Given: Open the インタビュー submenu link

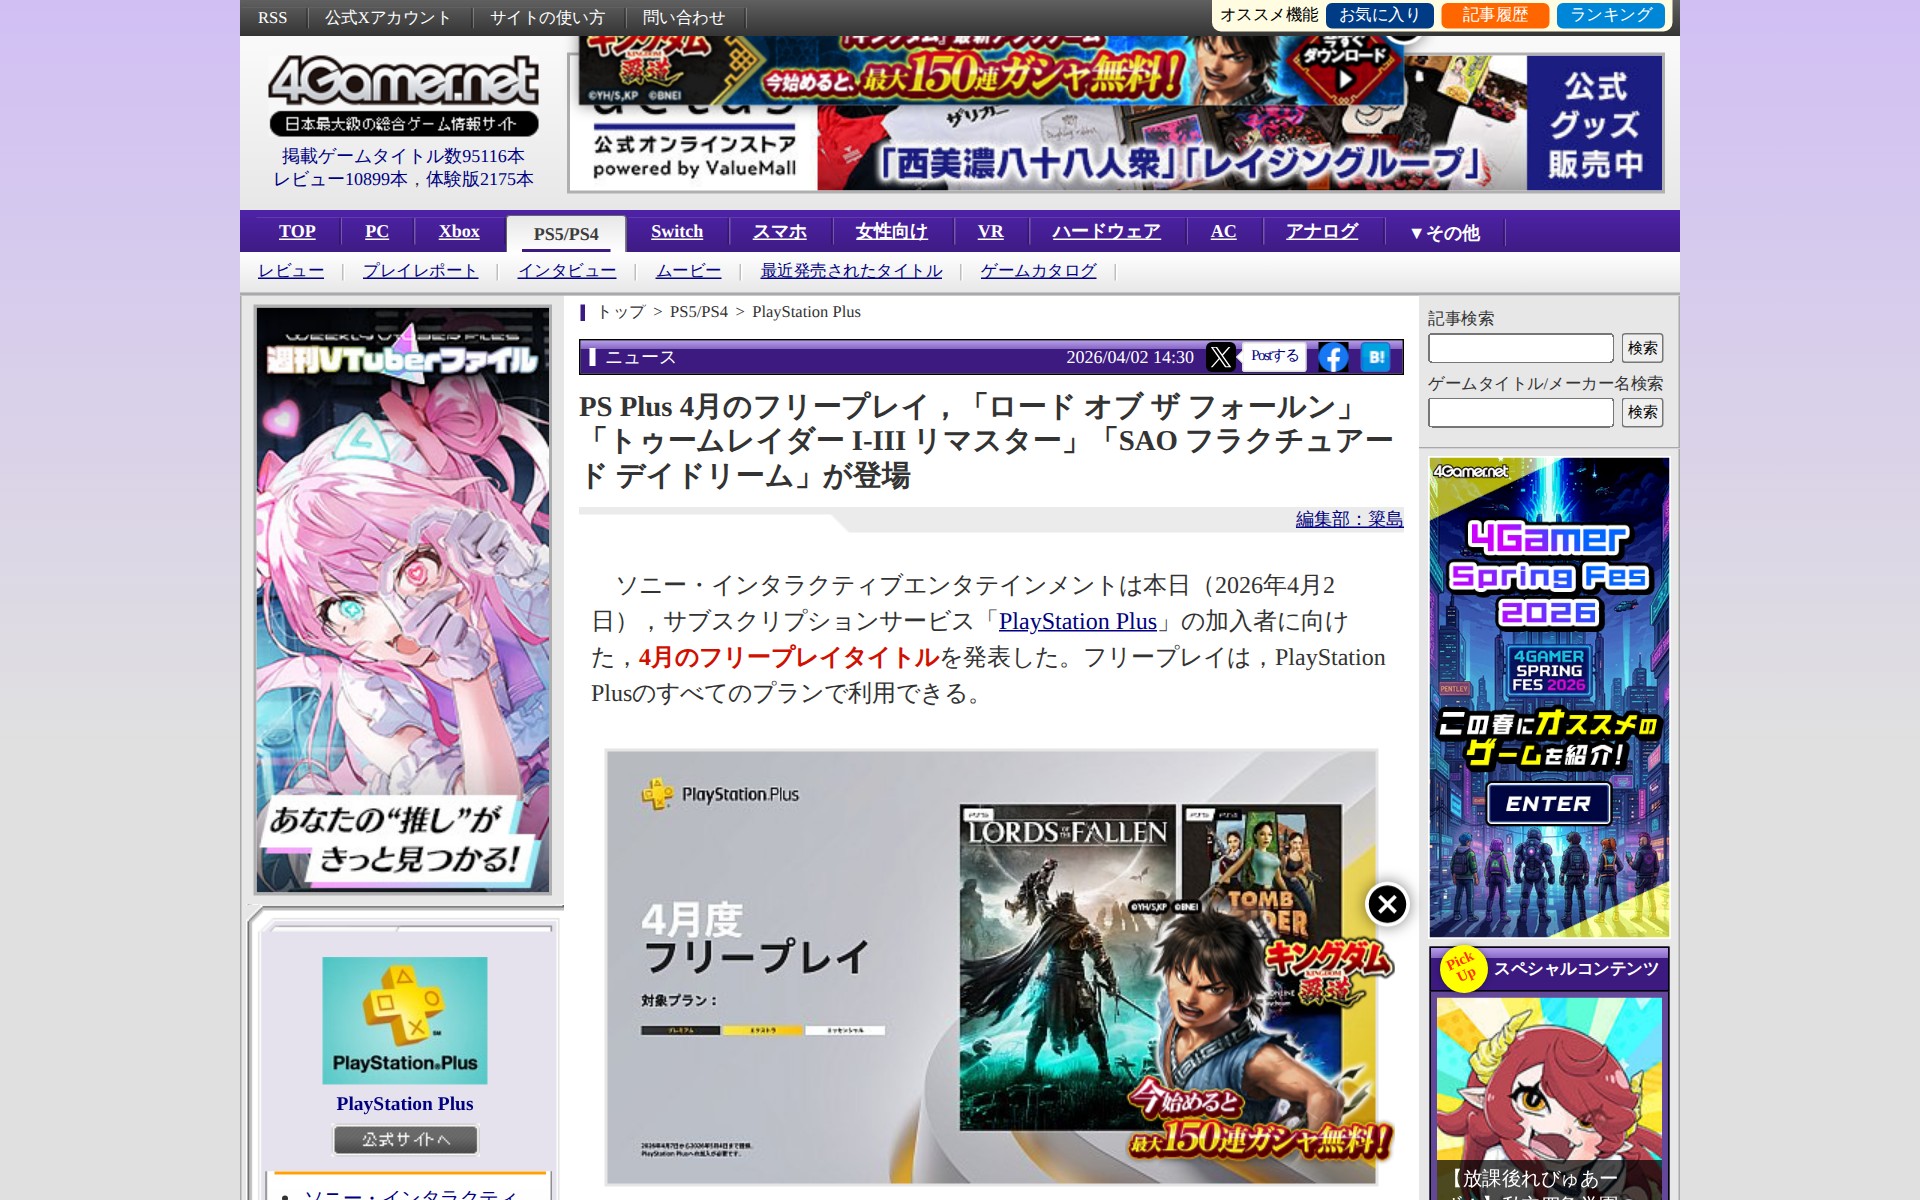Looking at the screenshot, I should (567, 271).
